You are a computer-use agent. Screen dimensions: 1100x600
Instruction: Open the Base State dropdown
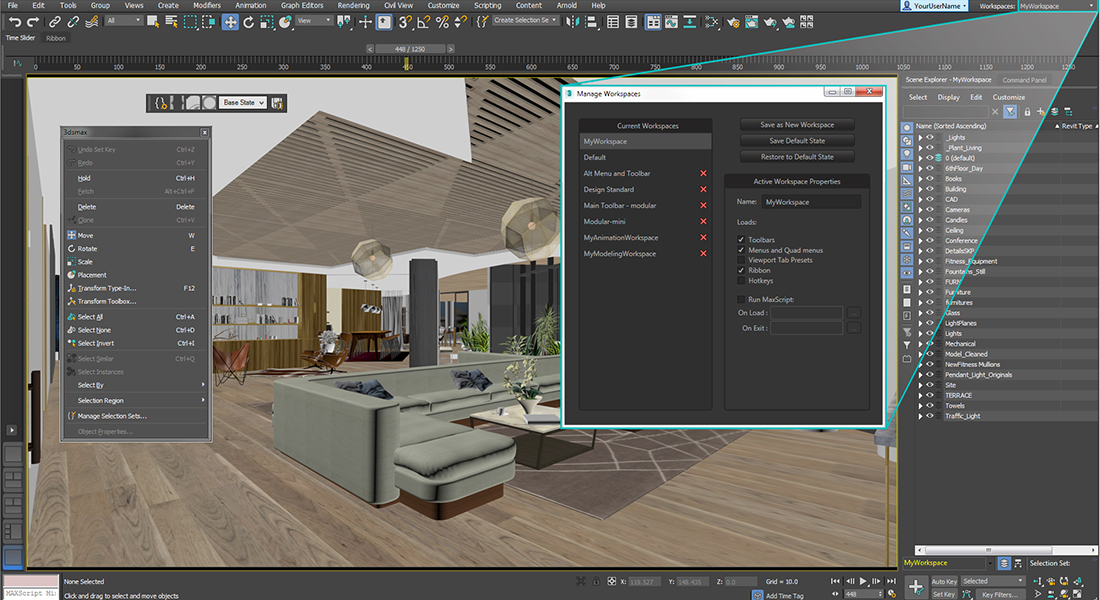pos(243,102)
